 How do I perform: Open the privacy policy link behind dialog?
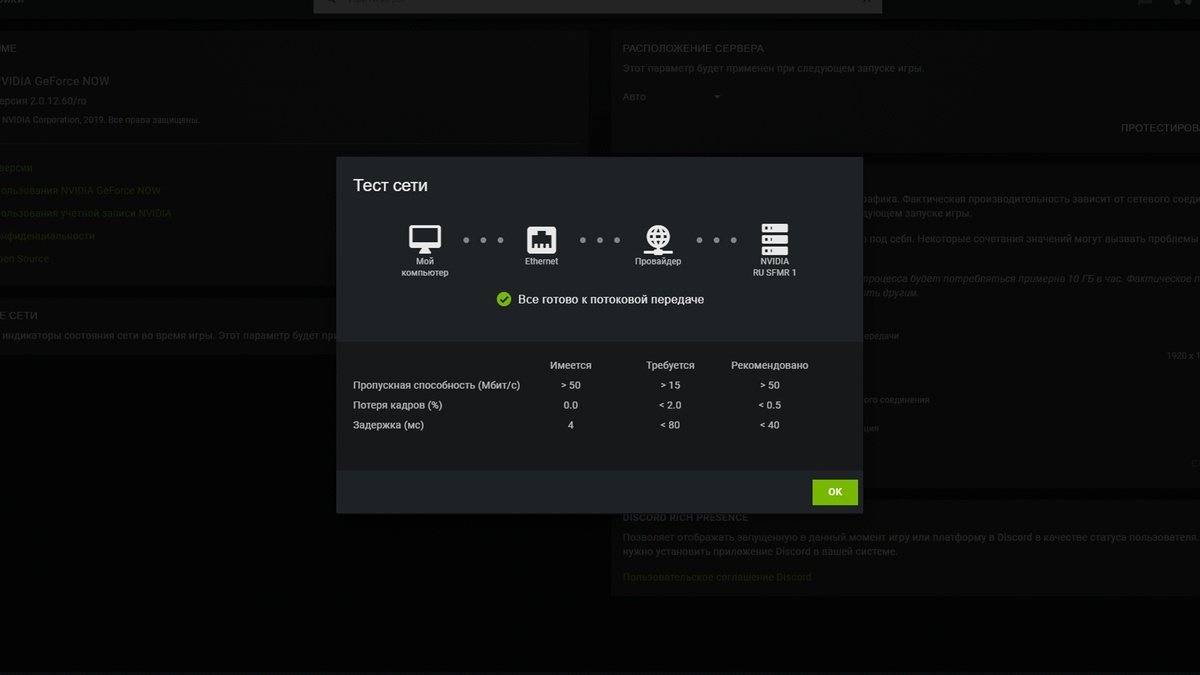[47, 236]
